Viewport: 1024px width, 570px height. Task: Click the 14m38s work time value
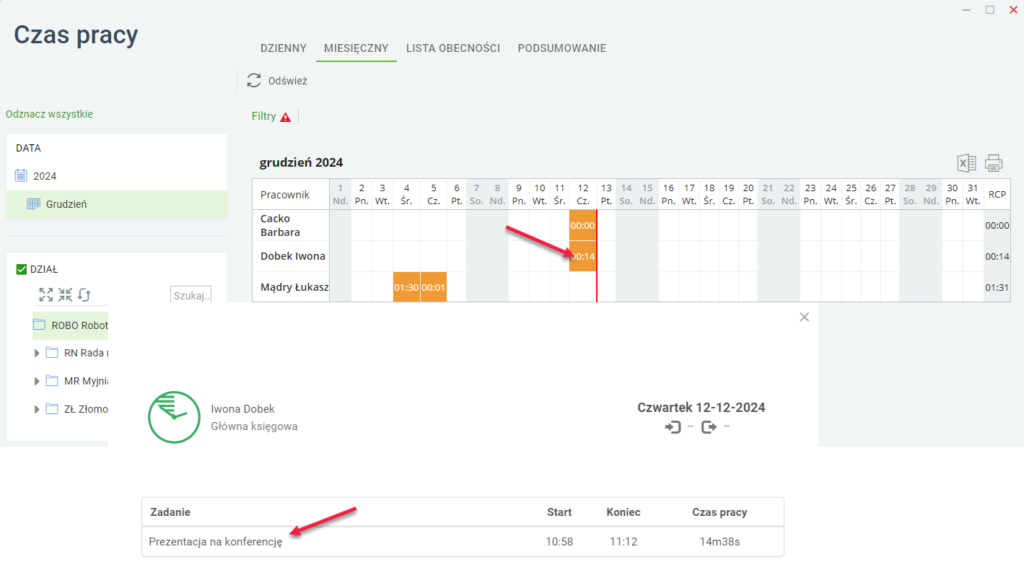[719, 542]
